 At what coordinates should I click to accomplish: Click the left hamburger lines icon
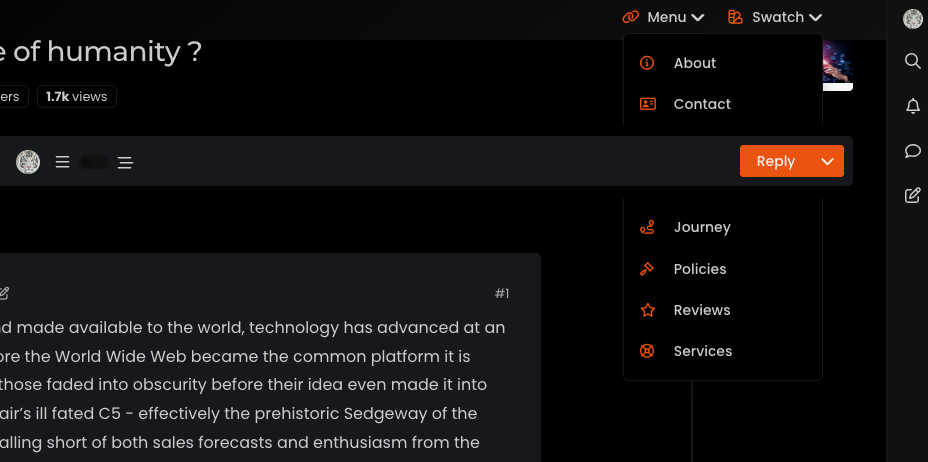(62, 162)
